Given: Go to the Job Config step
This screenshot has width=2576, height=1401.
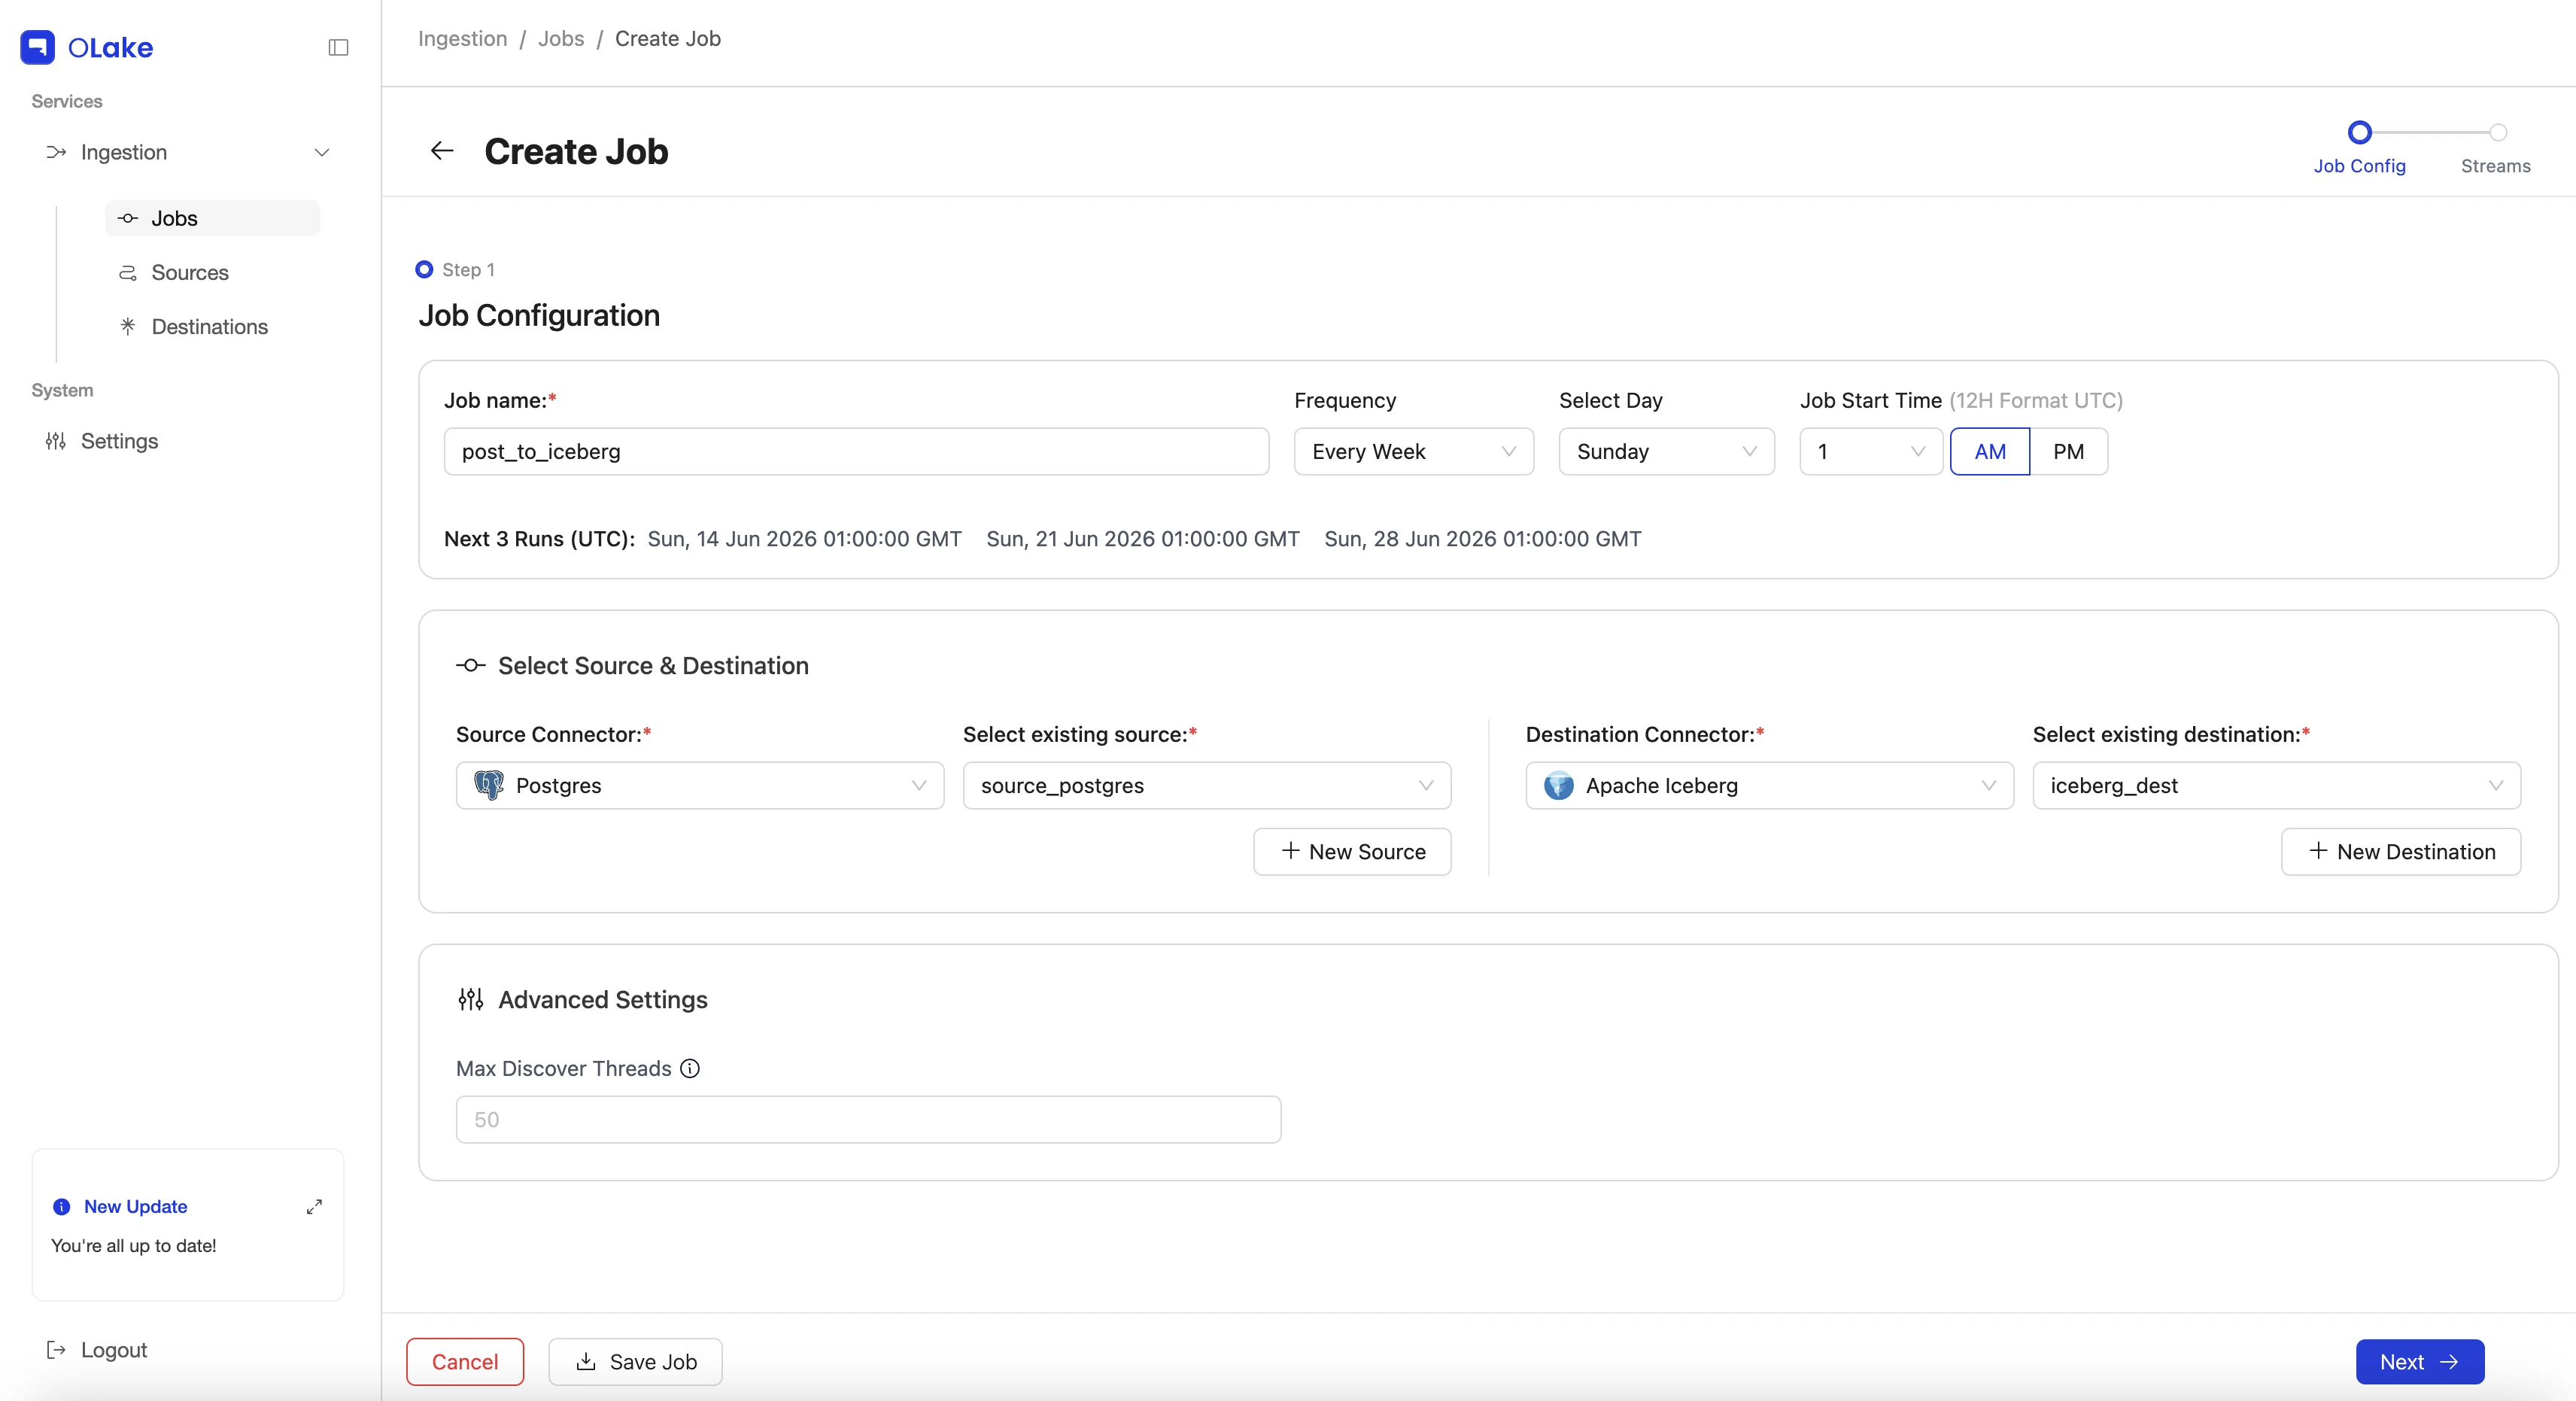Looking at the screenshot, I should tap(2360, 147).
